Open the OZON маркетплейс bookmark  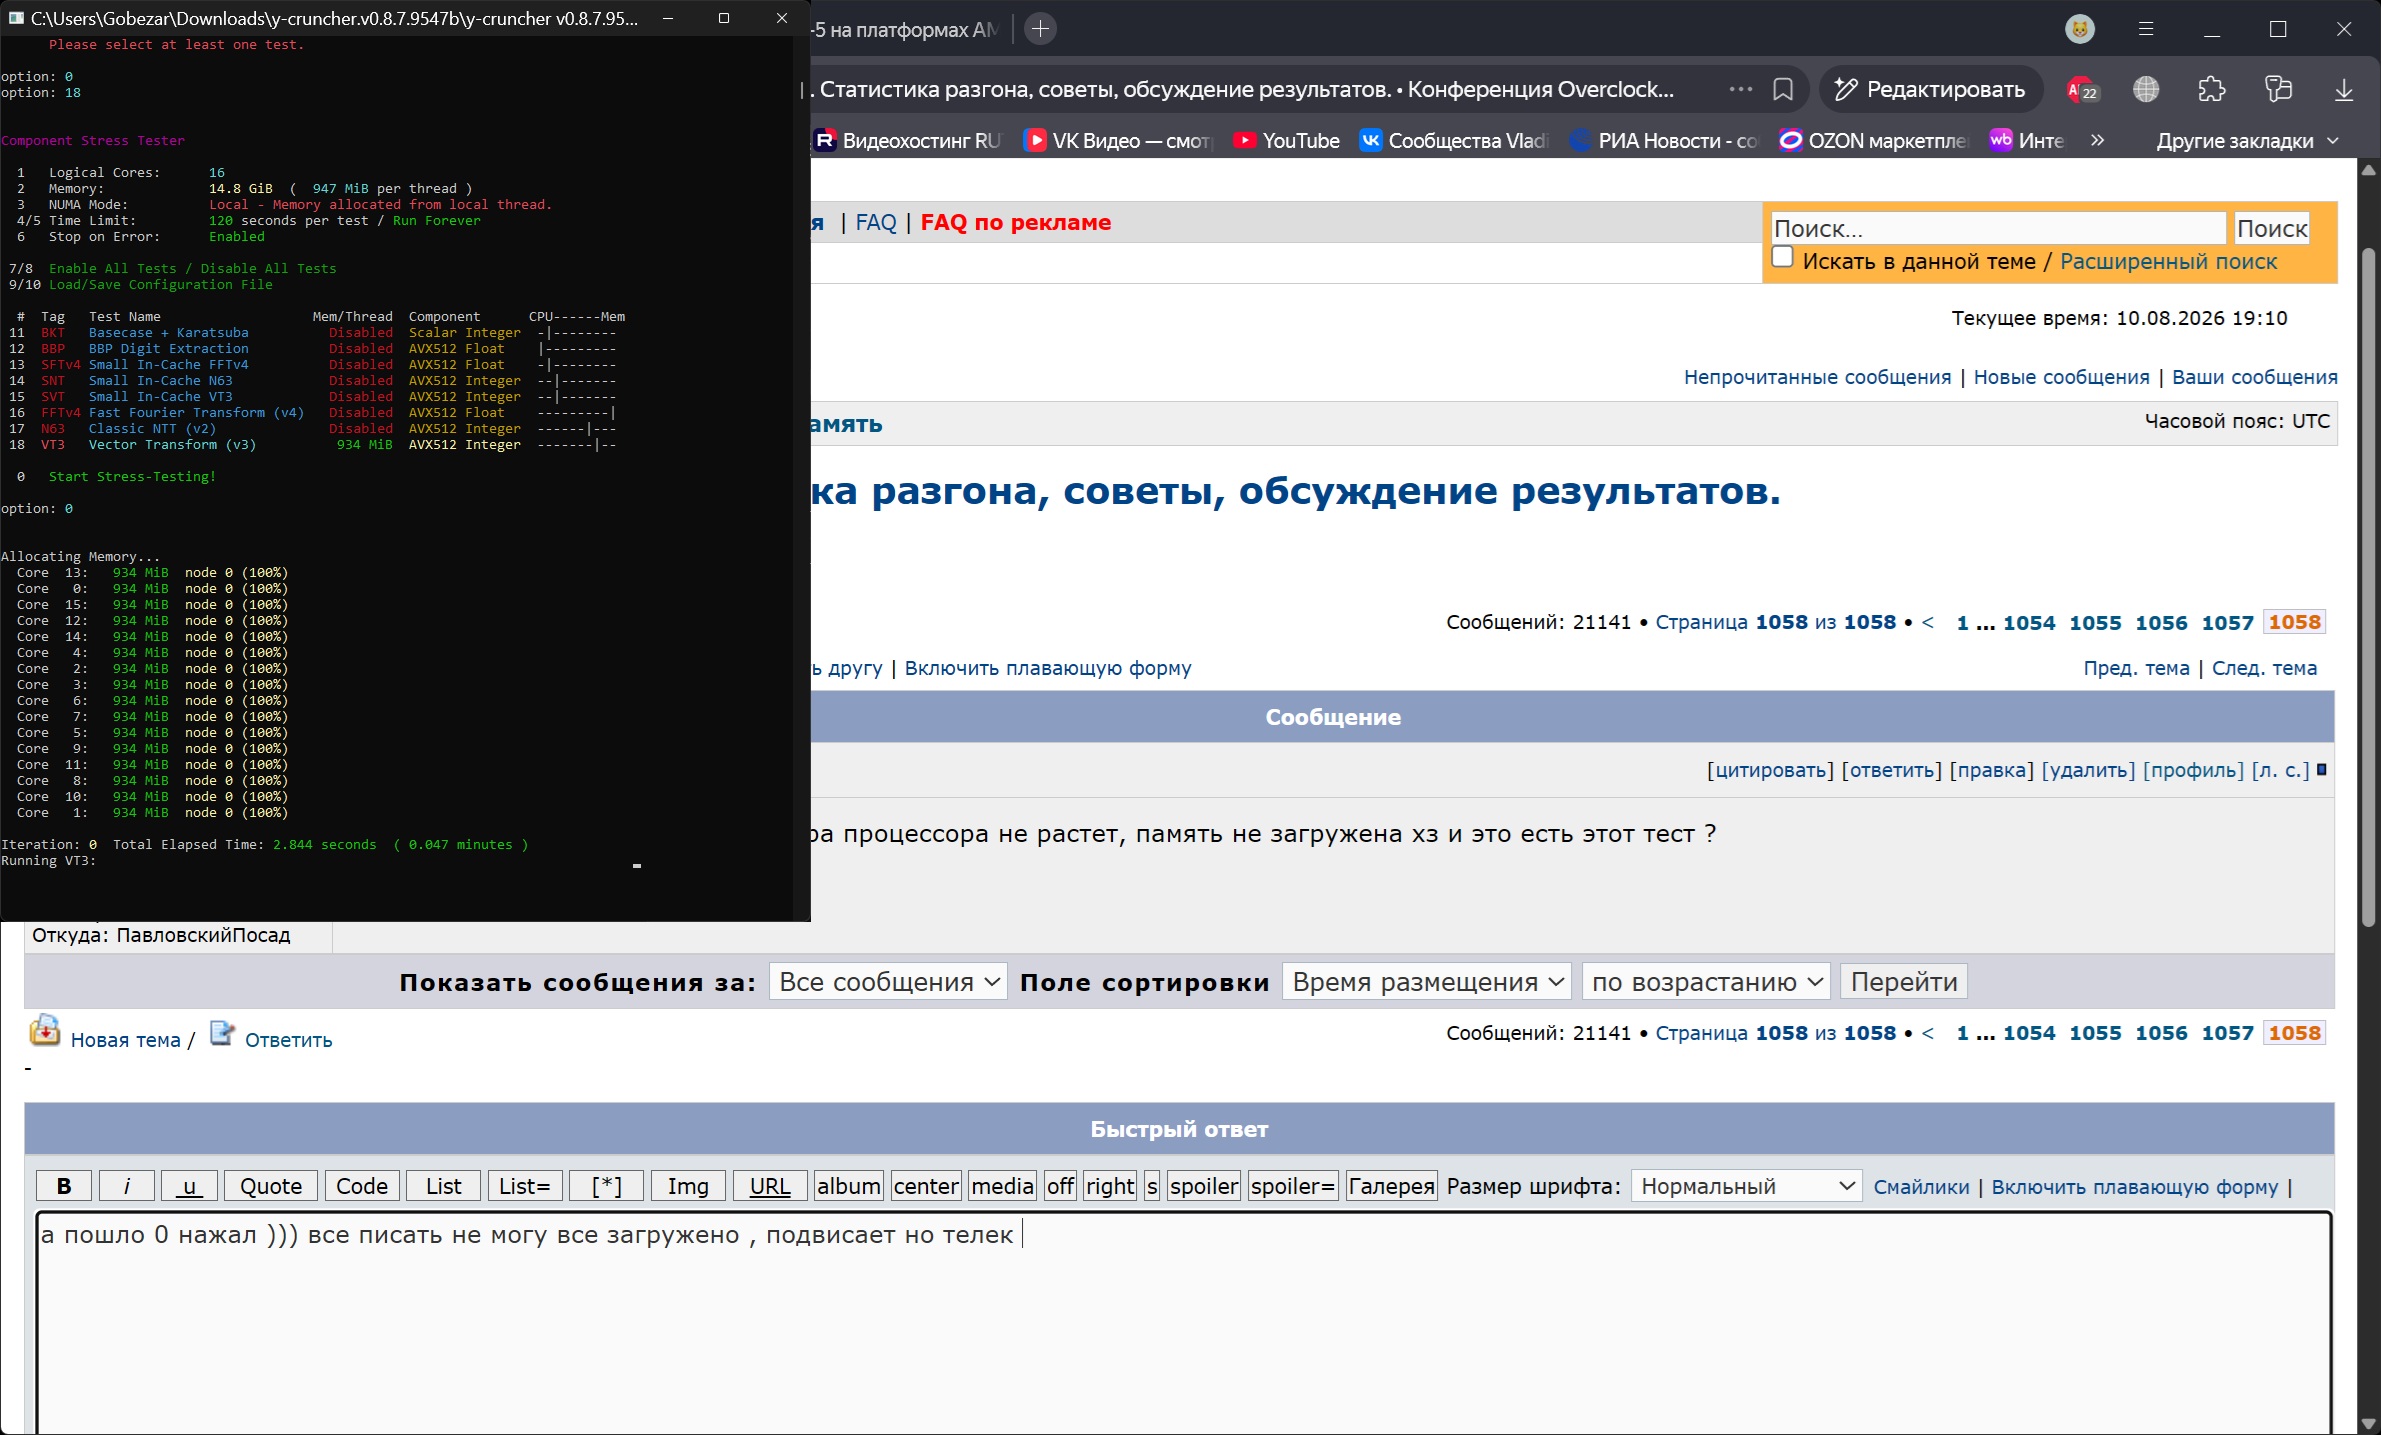tap(1875, 141)
